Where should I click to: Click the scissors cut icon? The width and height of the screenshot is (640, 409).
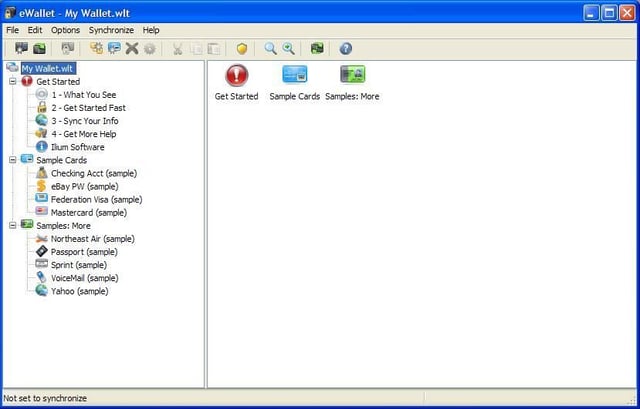point(178,49)
